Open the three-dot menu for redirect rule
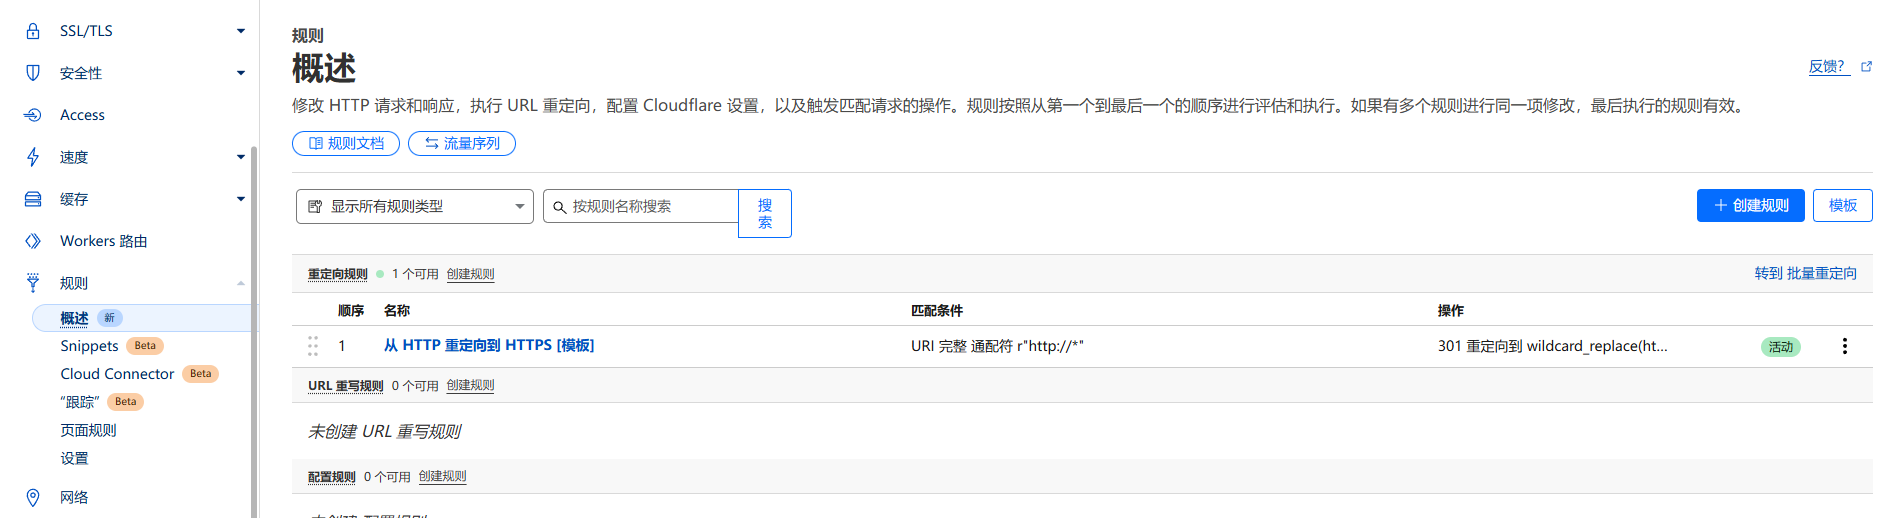This screenshot has height=518, width=1890. tap(1844, 346)
